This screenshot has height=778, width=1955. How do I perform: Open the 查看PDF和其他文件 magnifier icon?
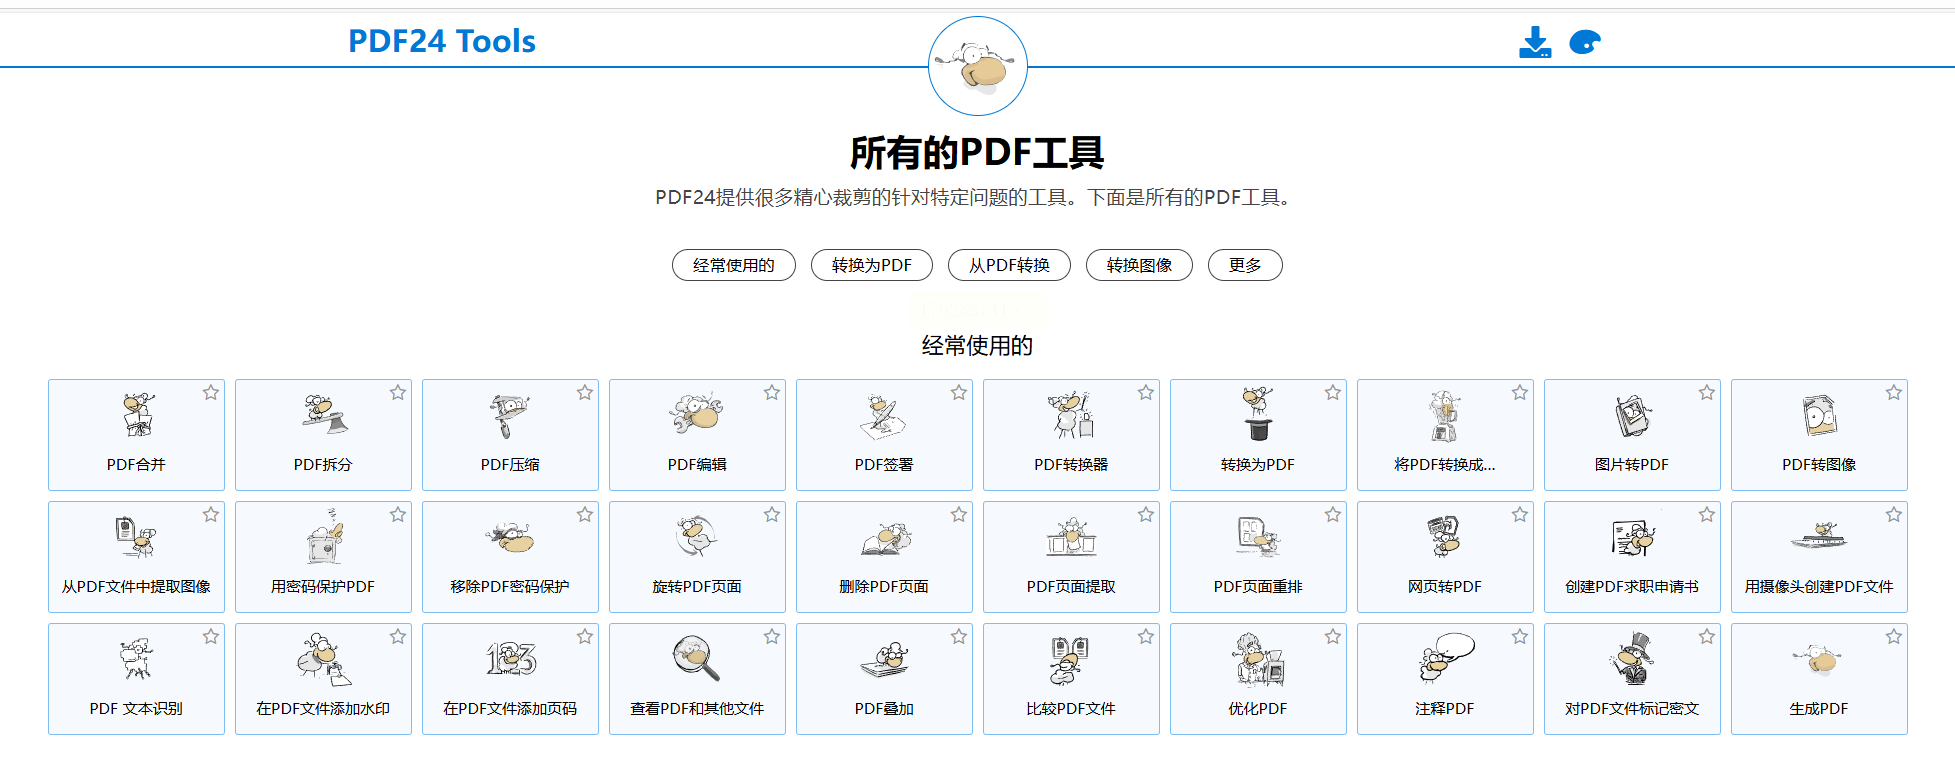click(x=697, y=658)
